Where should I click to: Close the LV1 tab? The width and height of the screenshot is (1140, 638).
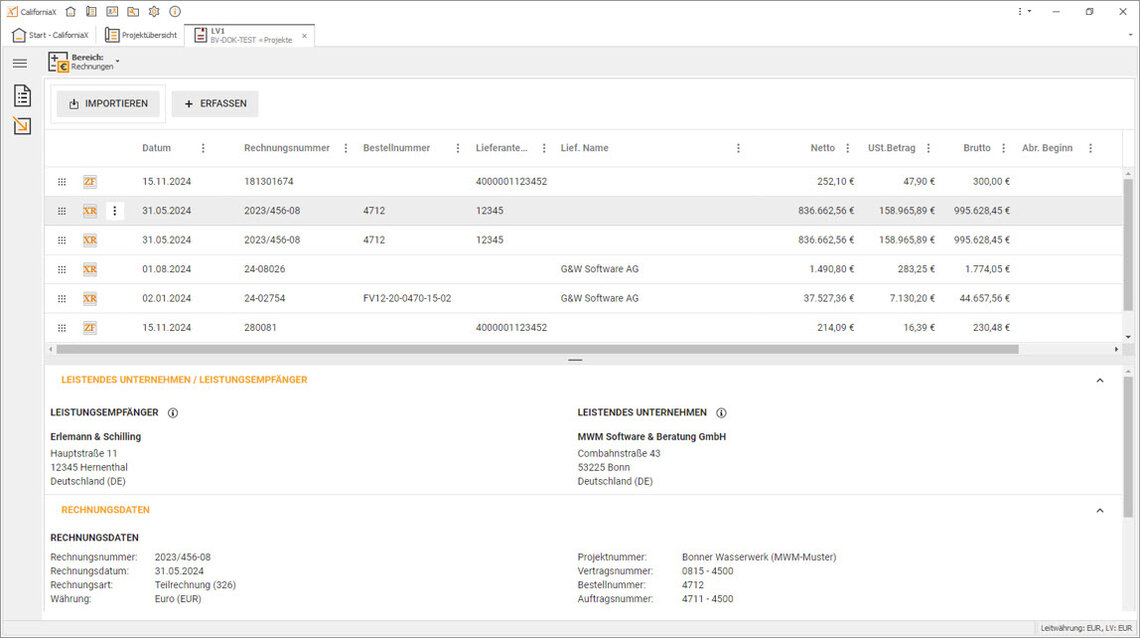click(x=305, y=36)
